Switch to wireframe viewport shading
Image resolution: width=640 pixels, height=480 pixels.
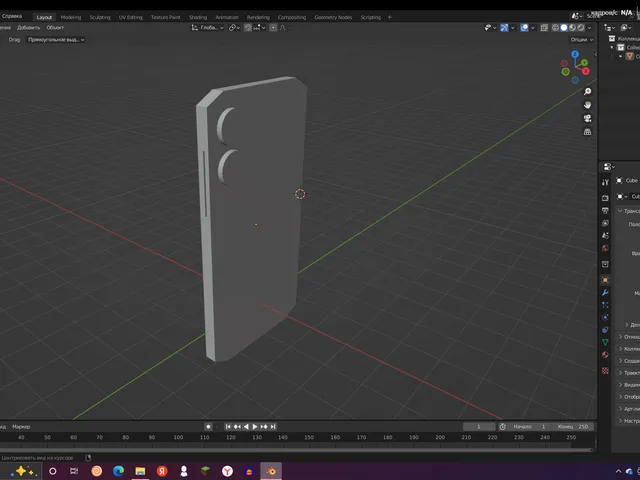pos(556,28)
